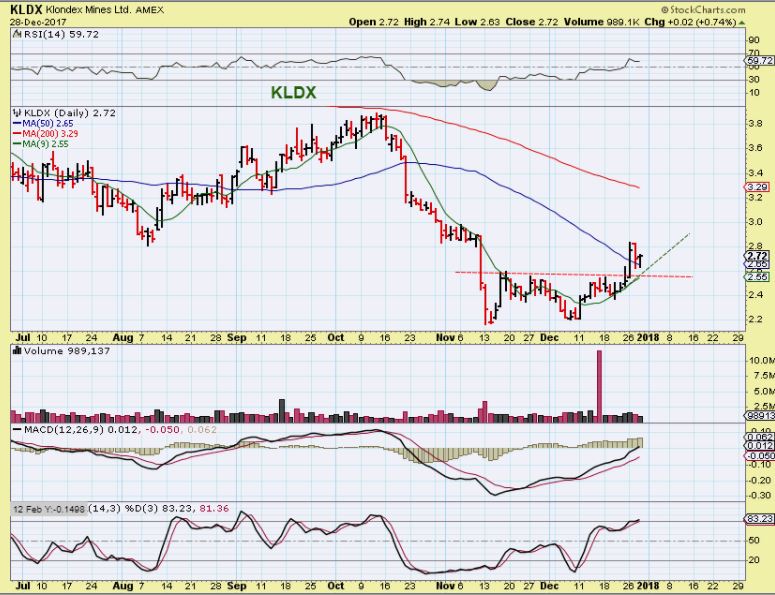This screenshot has width=775, height=595.
Task: Click the '10' level on the RSI axis
Action: (x=754, y=93)
